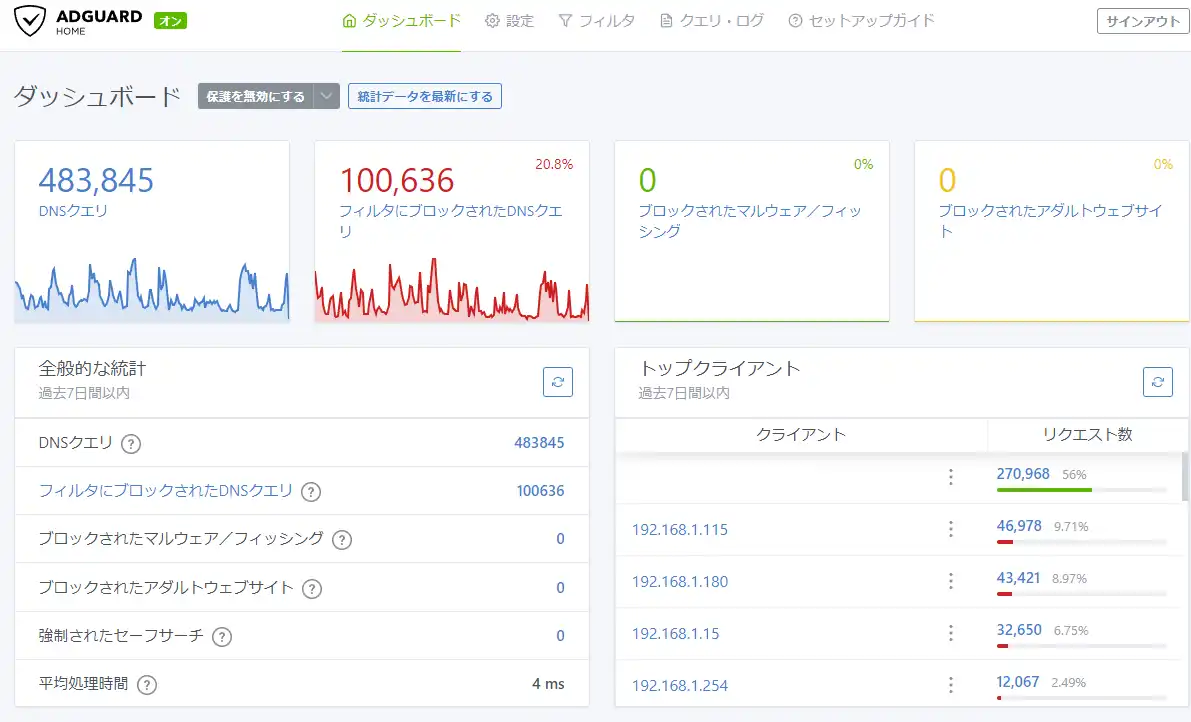Open three-dot menu for 192.168.1.180
1191x722 pixels.
coord(950,581)
